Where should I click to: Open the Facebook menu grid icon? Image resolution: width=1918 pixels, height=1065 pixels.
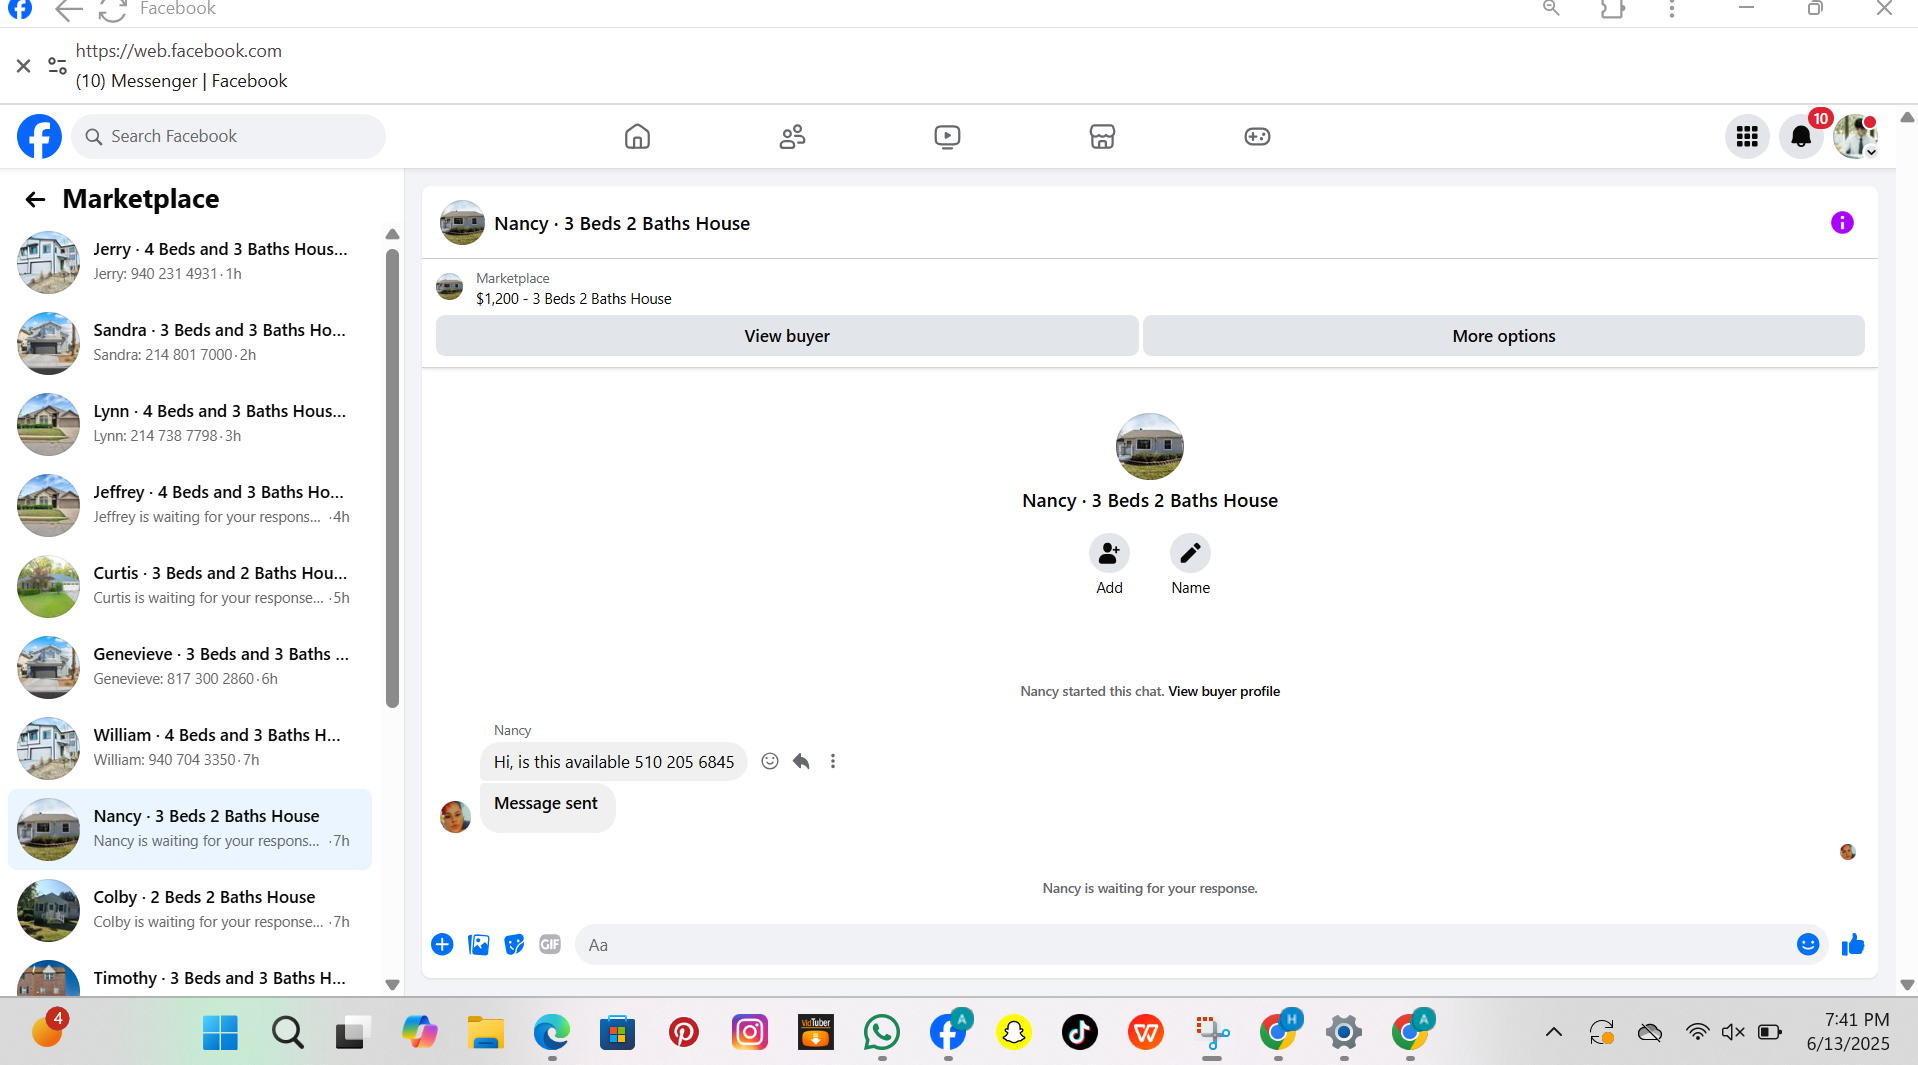1747,136
